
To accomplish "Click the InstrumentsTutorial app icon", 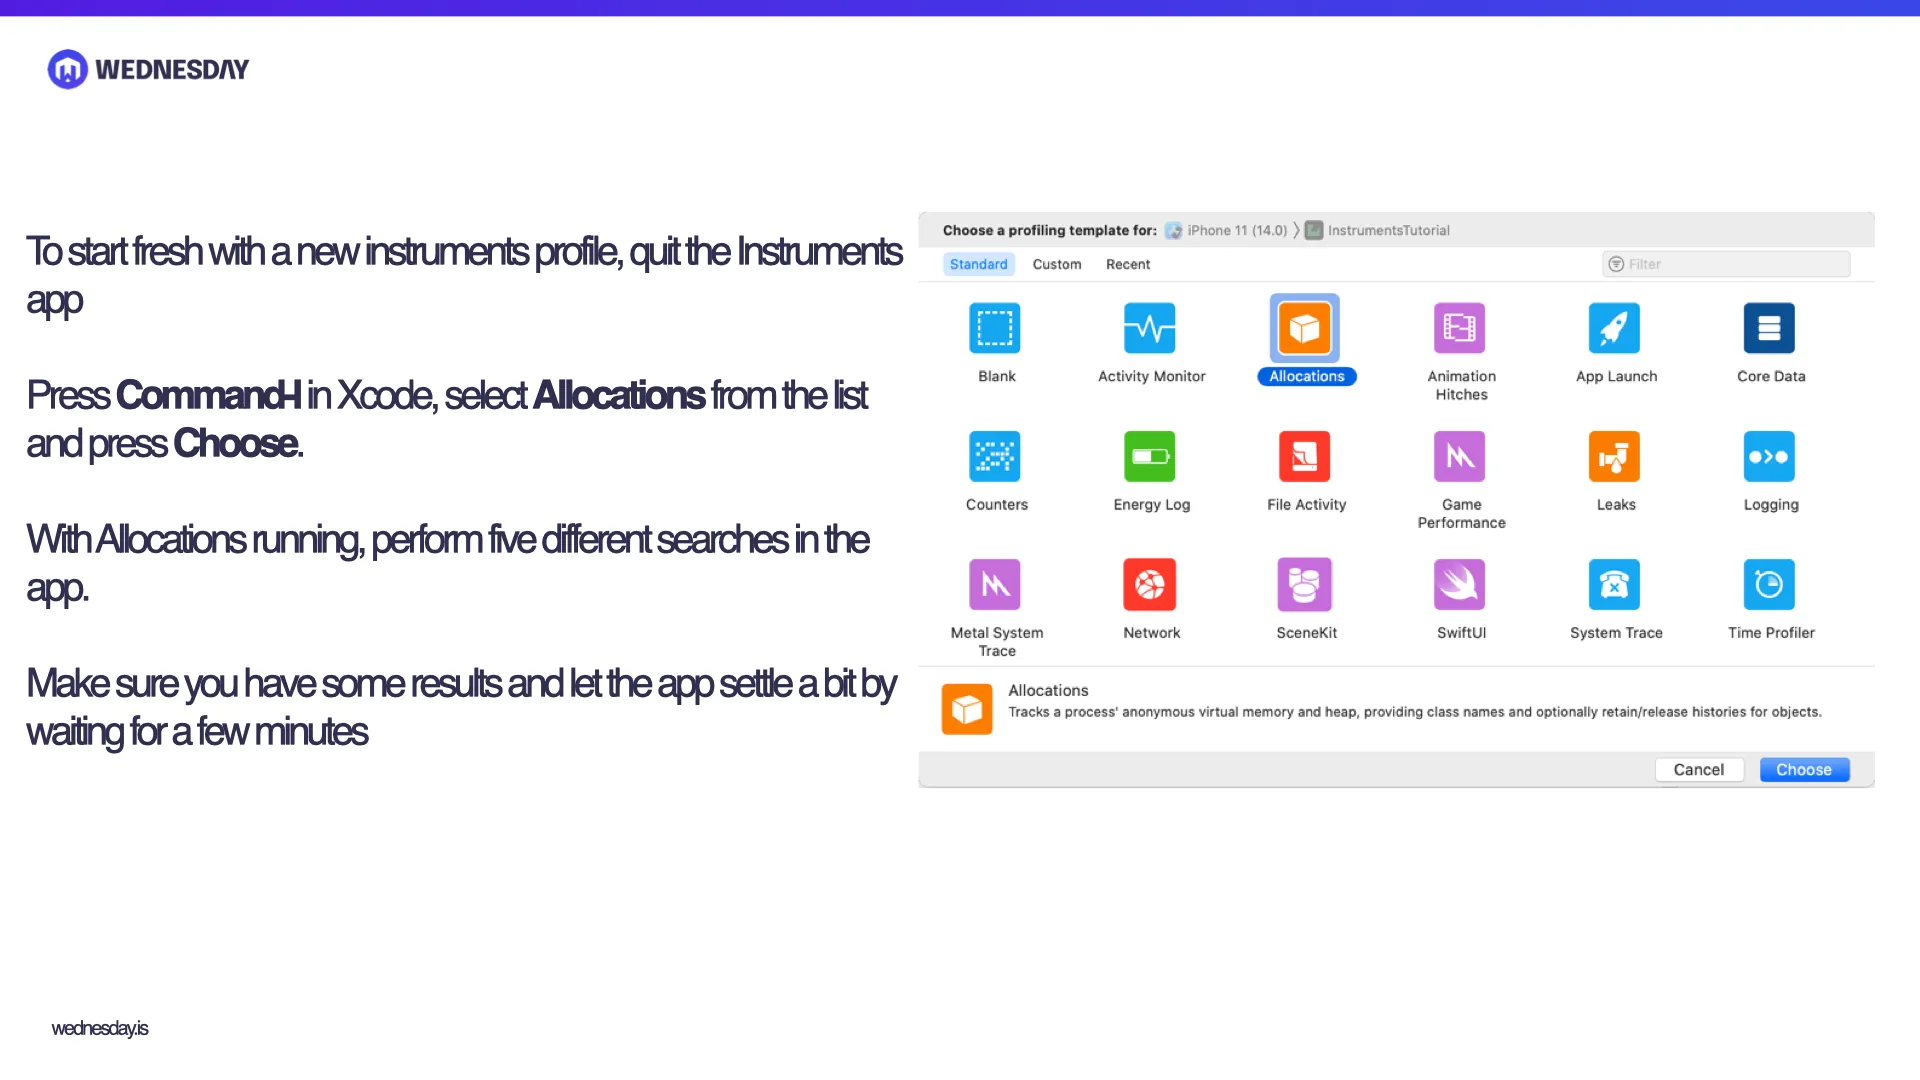I will click(x=1314, y=230).
